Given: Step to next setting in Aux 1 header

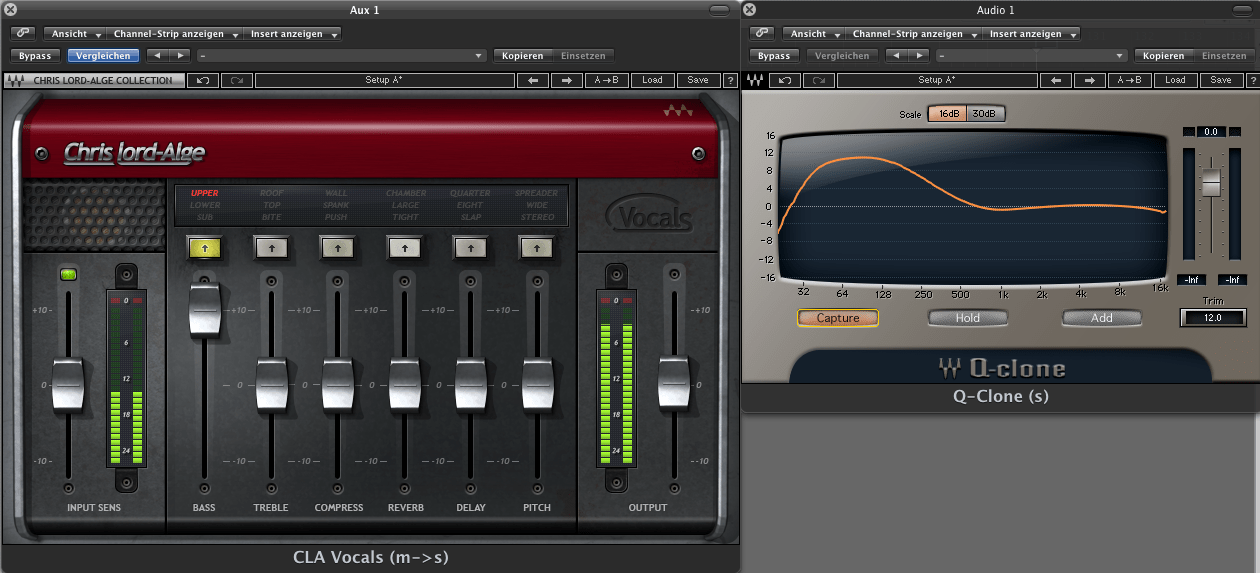Looking at the screenshot, I should 179,56.
